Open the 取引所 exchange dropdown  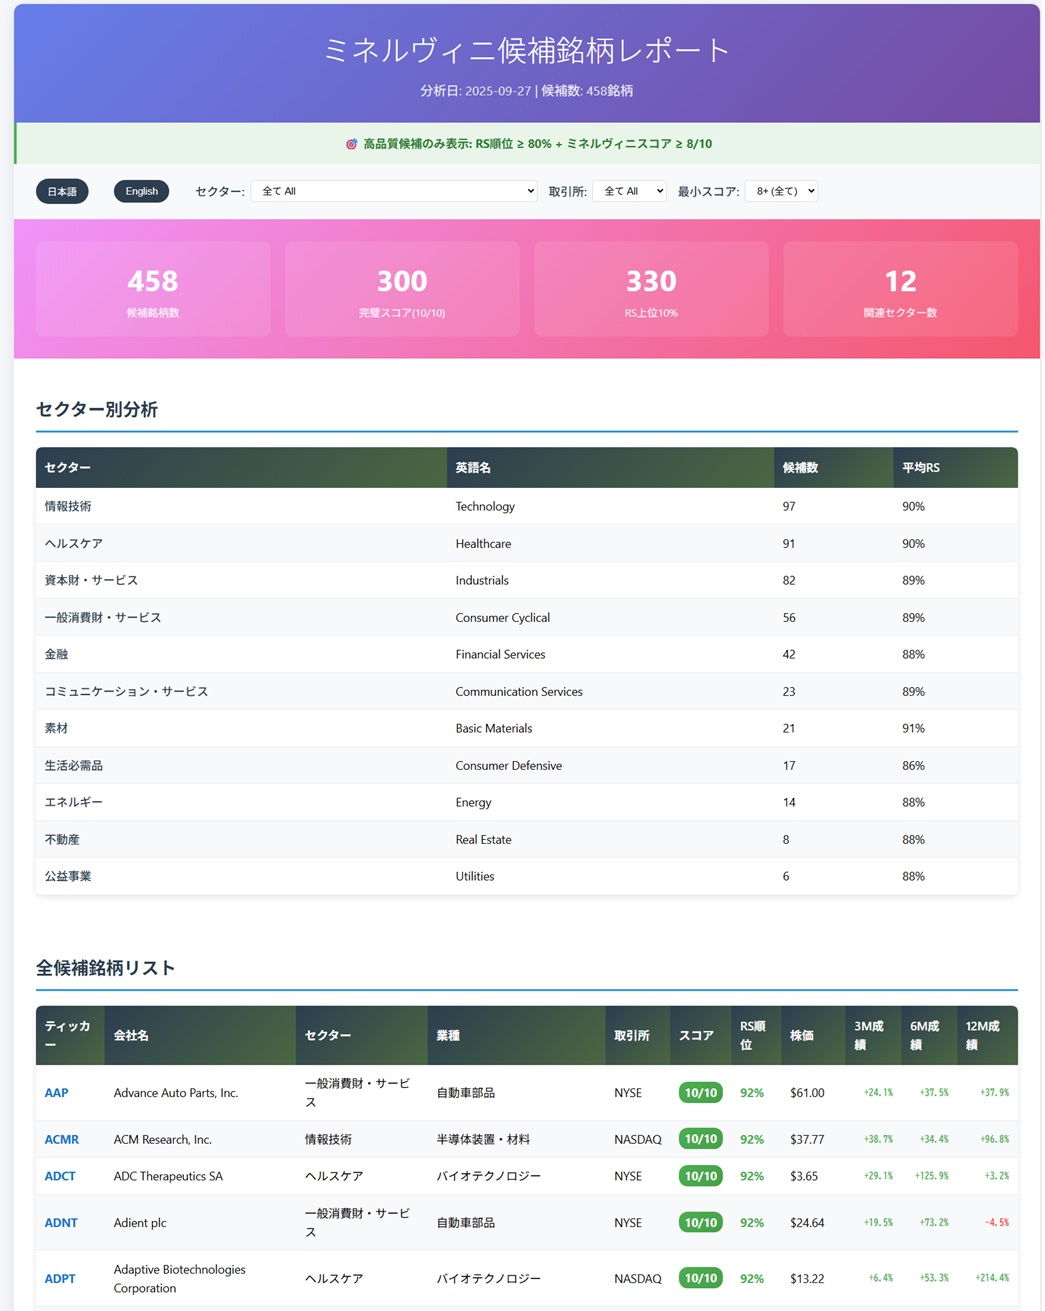click(629, 191)
